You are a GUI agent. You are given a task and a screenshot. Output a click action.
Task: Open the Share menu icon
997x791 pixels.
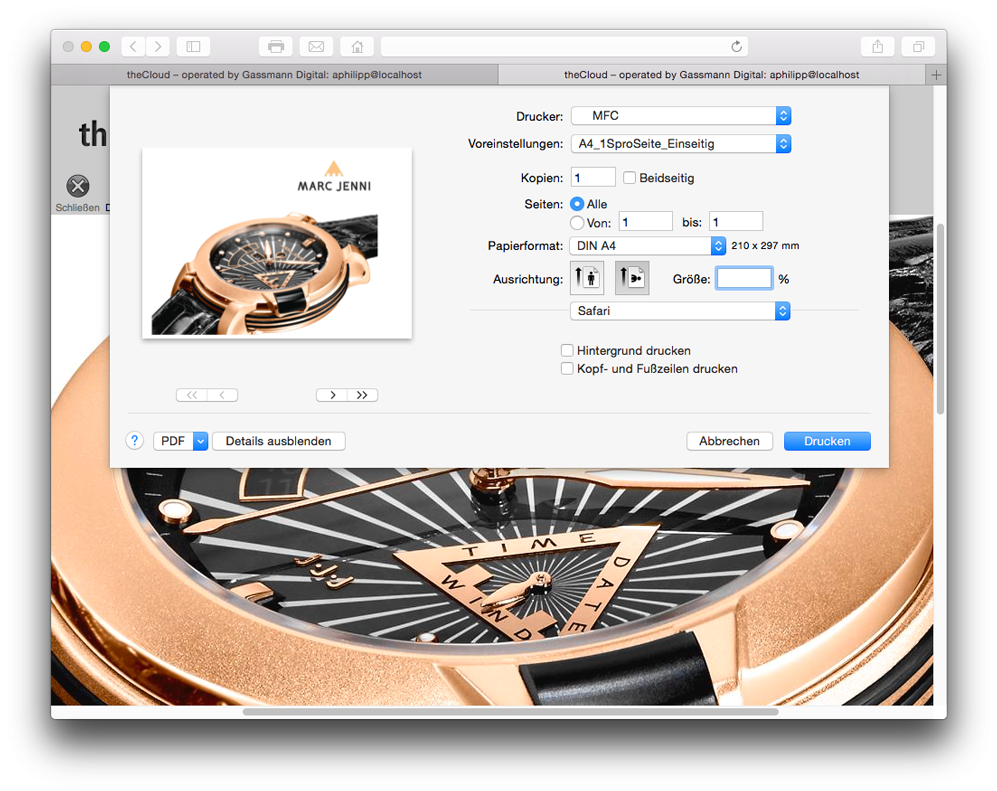(877, 46)
